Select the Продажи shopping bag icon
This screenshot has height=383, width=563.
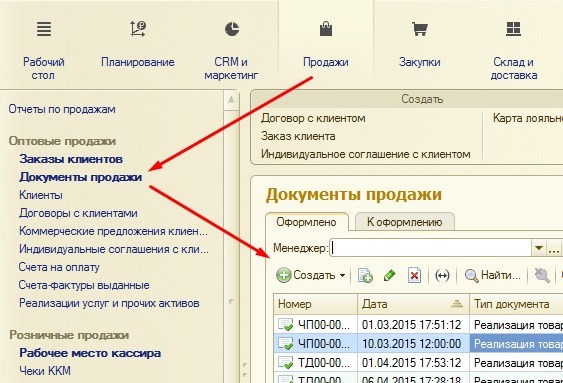tap(326, 29)
